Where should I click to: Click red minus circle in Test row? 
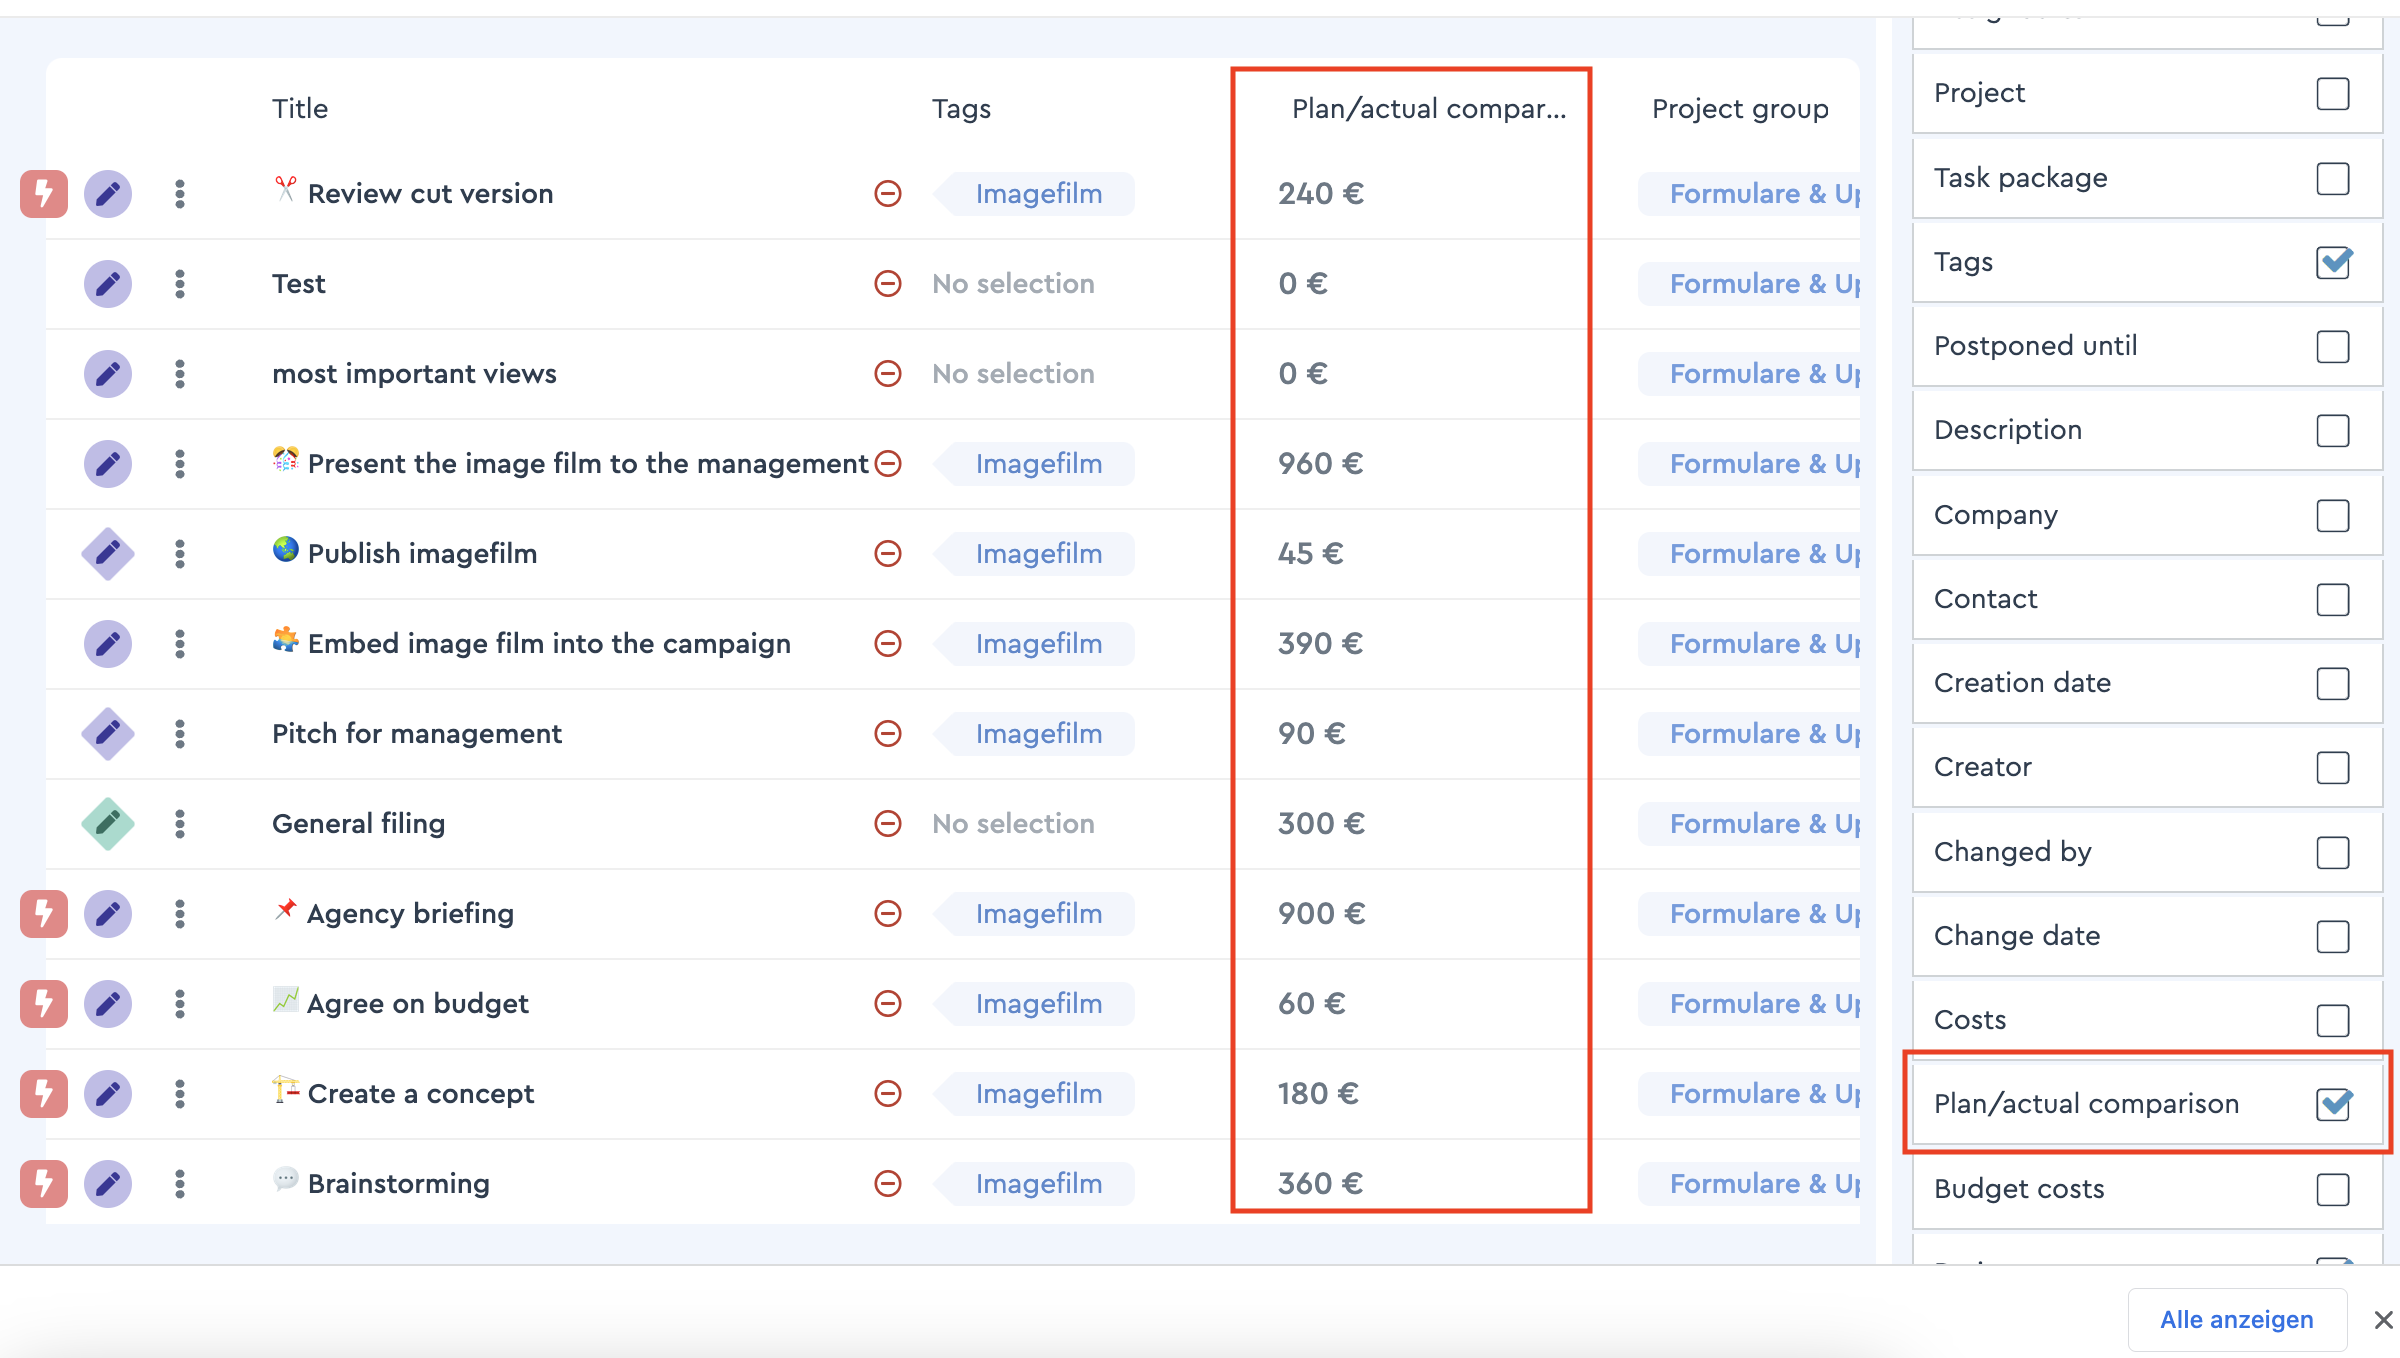click(888, 284)
